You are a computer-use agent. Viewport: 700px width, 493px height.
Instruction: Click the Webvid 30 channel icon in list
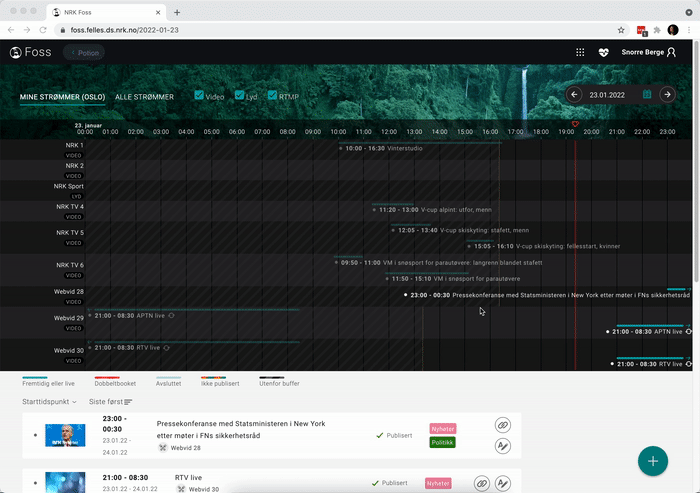[x=181, y=489]
